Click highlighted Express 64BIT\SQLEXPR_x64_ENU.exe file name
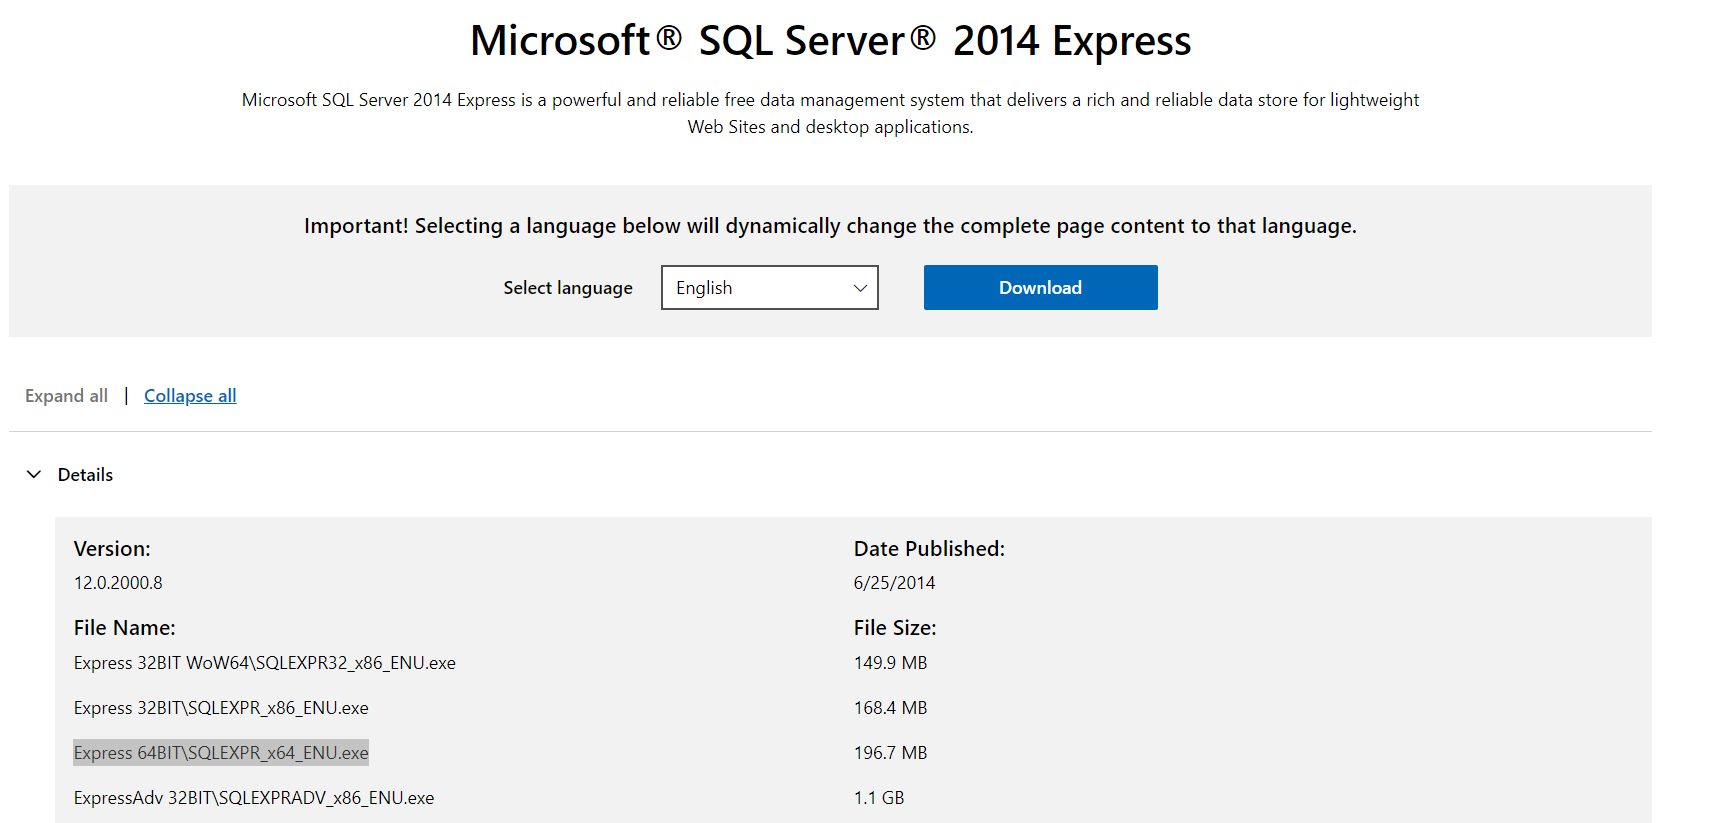Viewport: 1710px width, 823px height. pyautogui.click(x=221, y=753)
